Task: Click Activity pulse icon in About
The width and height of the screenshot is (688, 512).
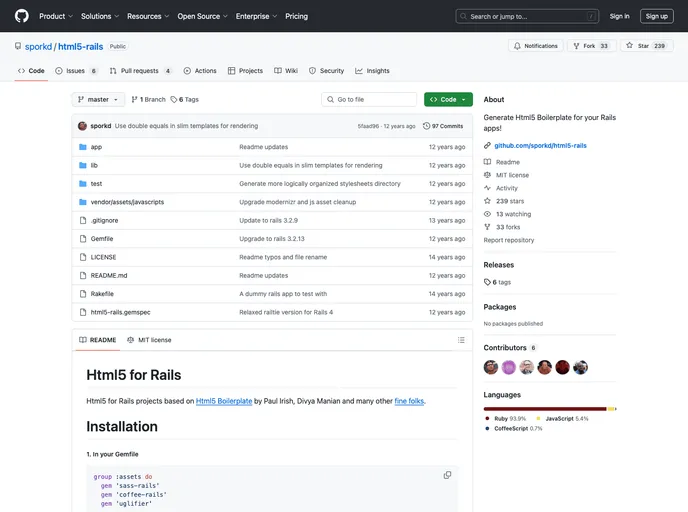Action: point(487,188)
